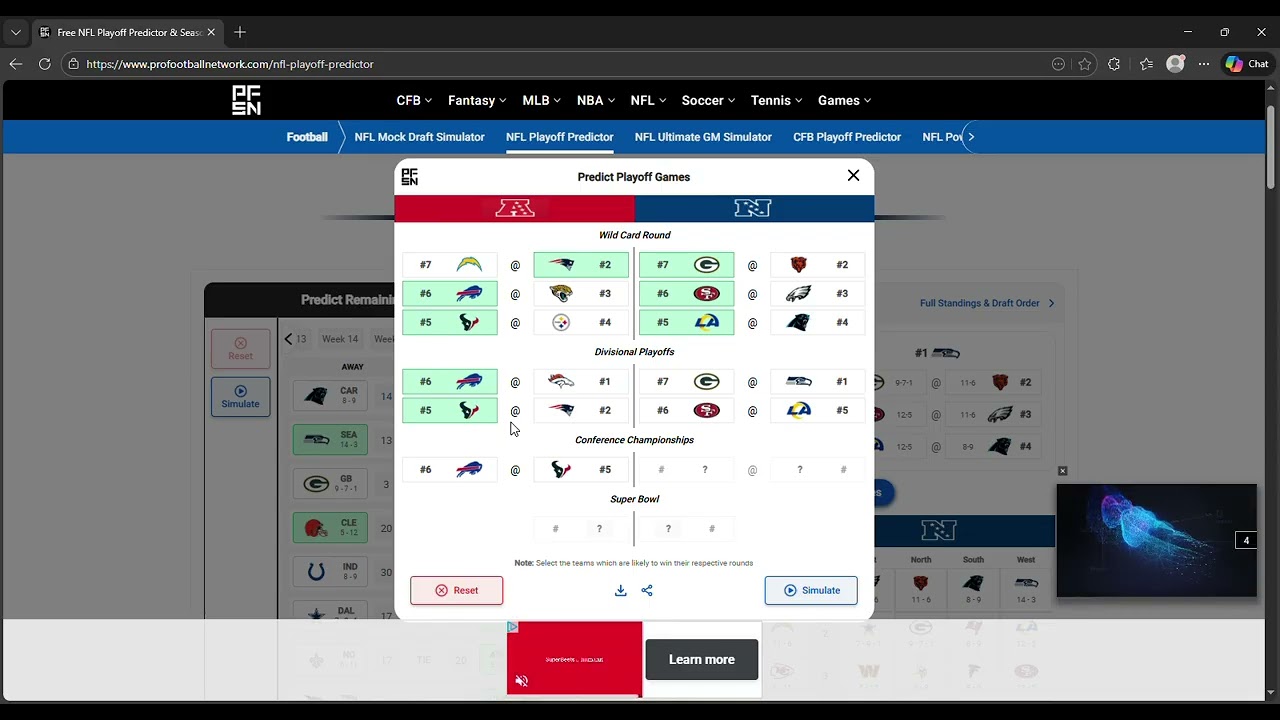Expand the Soccer menu
Screen dimensions: 1280x720
708,100
